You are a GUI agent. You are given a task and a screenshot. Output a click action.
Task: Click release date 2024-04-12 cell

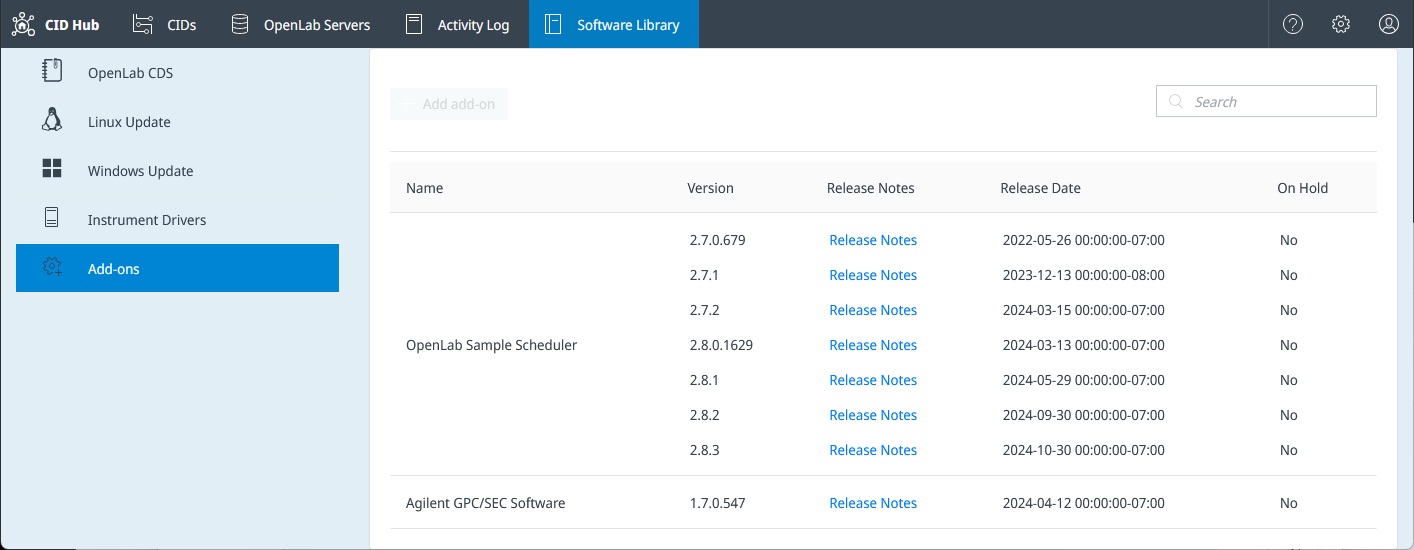(x=1083, y=503)
